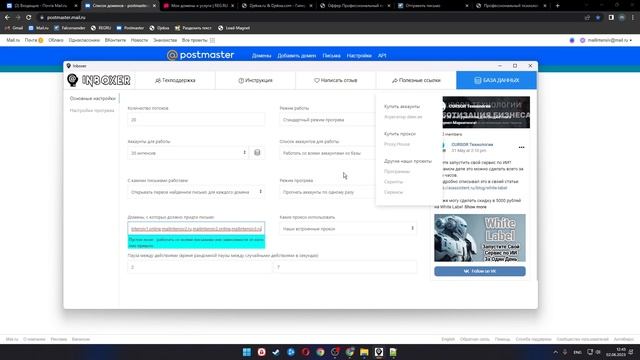
Task: Open the БАЗА ДАННЫХ tab
Action: tap(496, 80)
